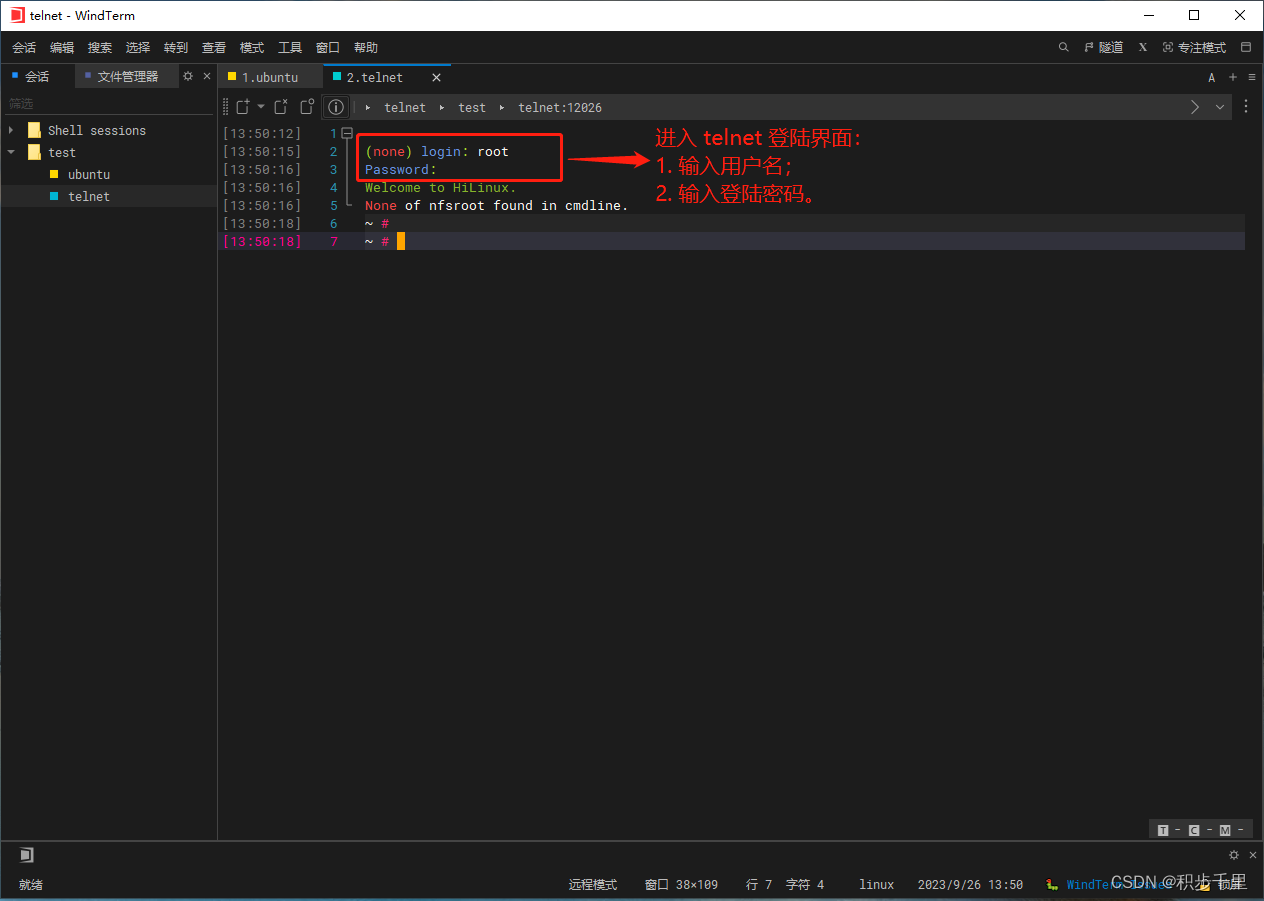1264x901 pixels.
Task: Select Shell sessions tree item
Action: click(96, 130)
